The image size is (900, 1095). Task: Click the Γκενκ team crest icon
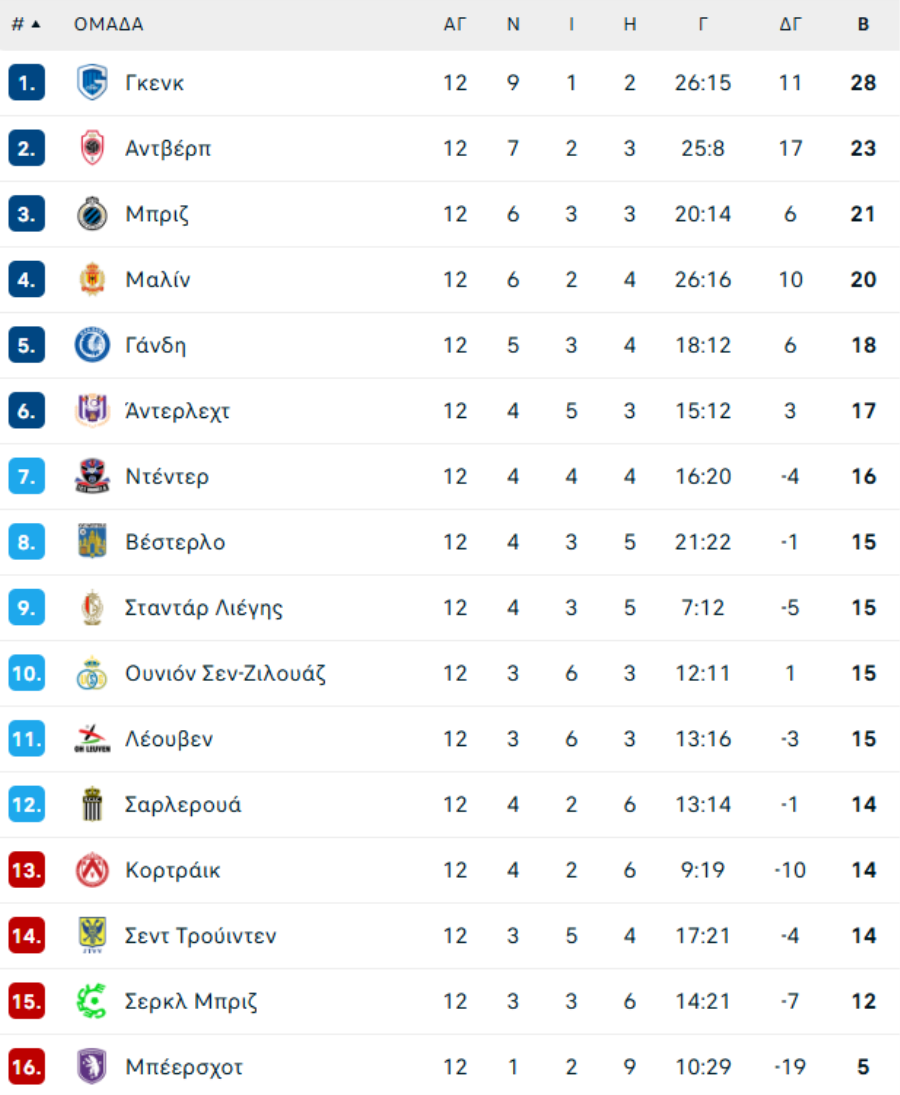(91, 82)
